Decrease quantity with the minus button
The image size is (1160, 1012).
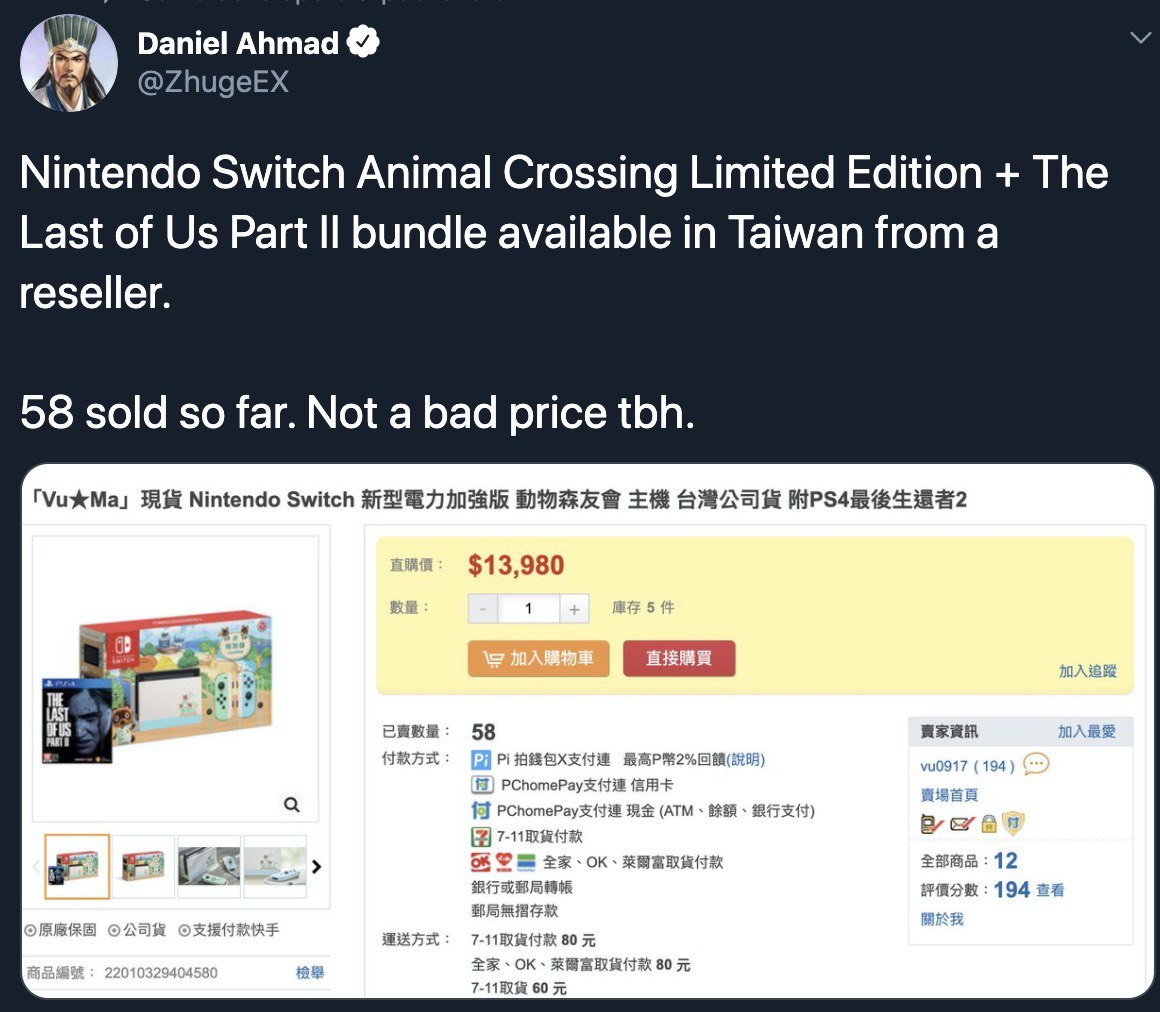(x=483, y=608)
